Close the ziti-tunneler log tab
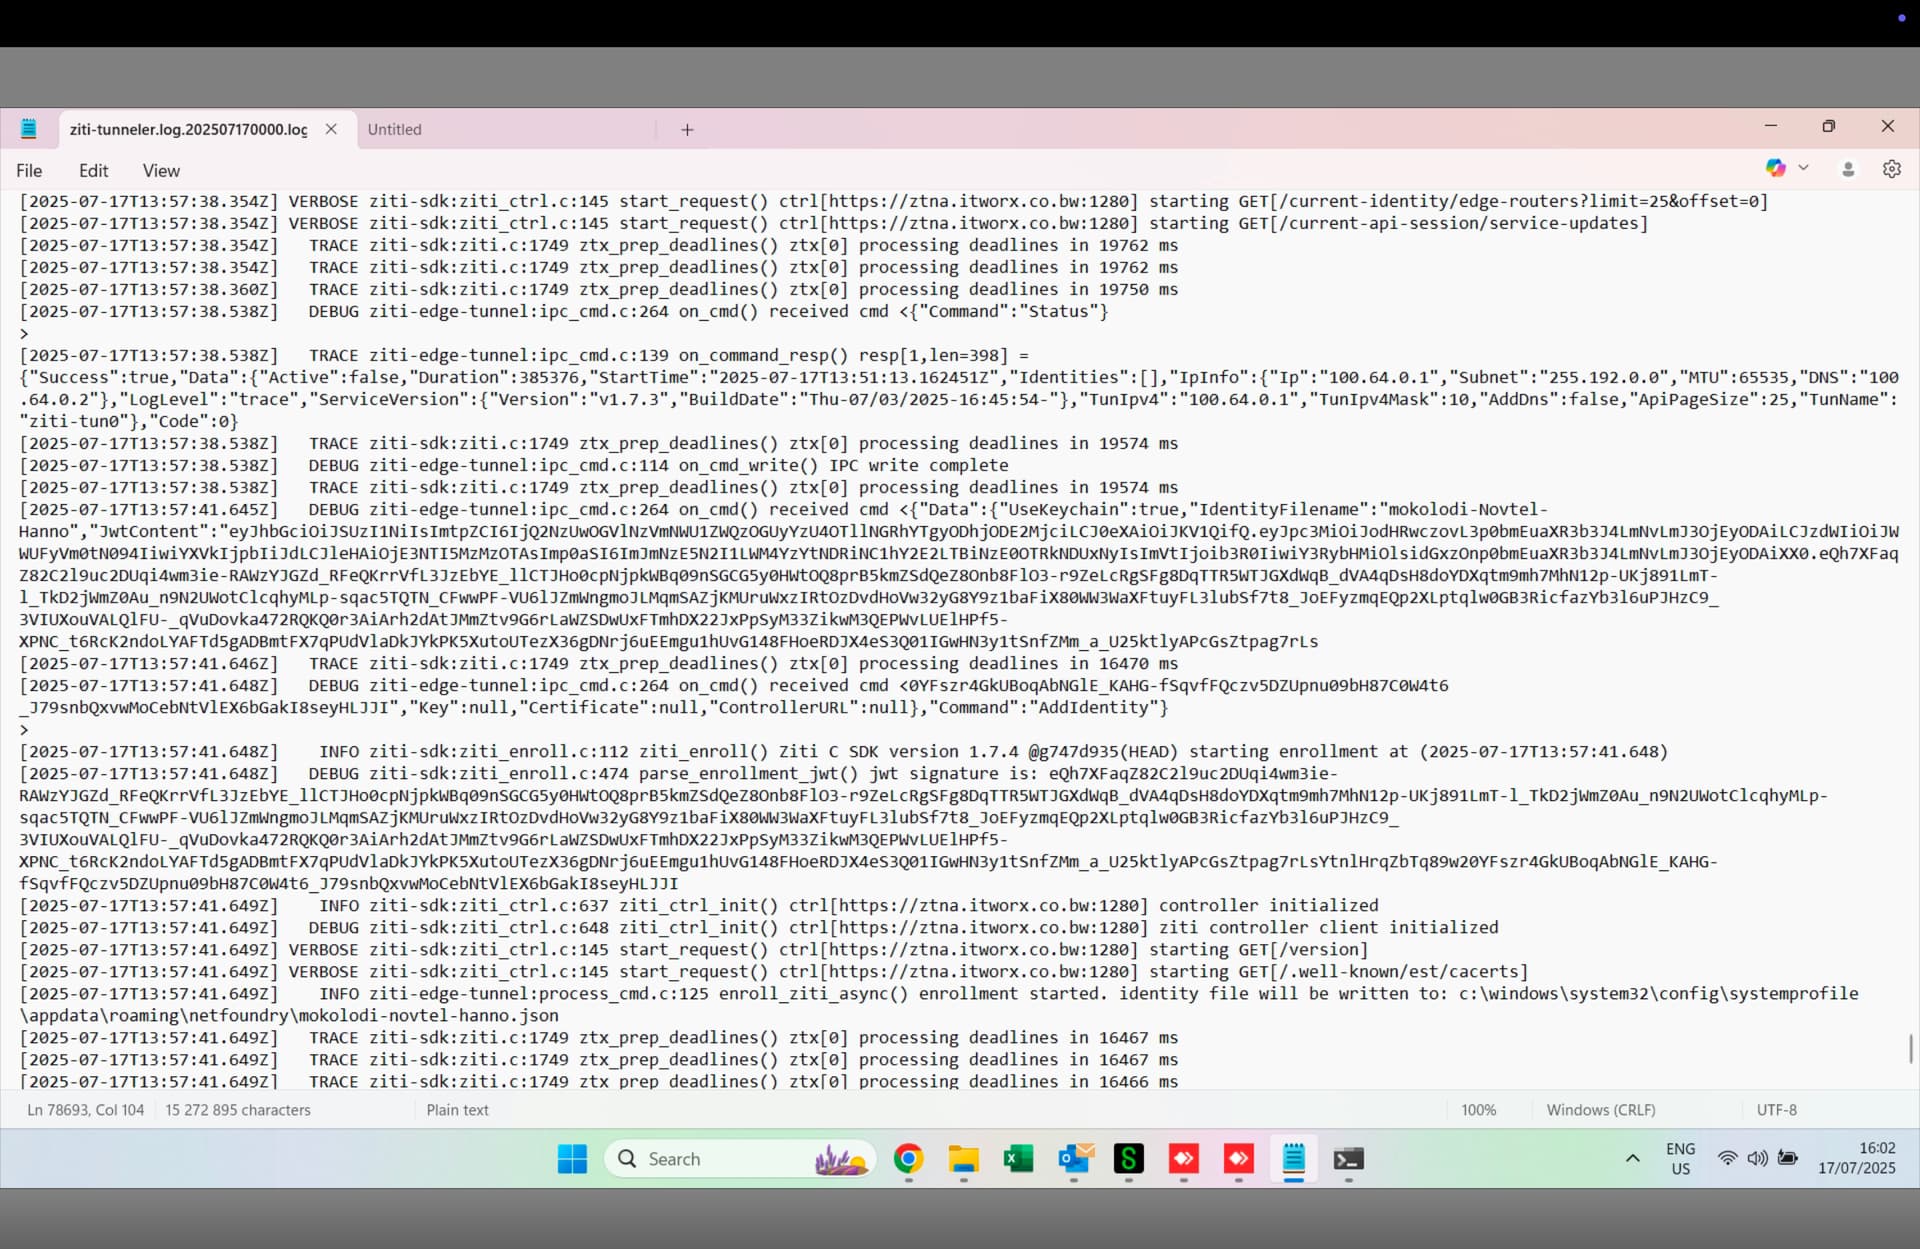The image size is (1920, 1249). [331, 129]
